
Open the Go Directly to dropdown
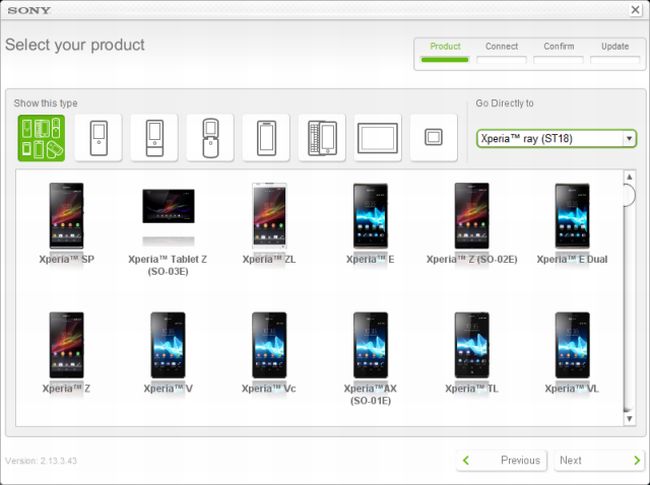click(x=556, y=138)
